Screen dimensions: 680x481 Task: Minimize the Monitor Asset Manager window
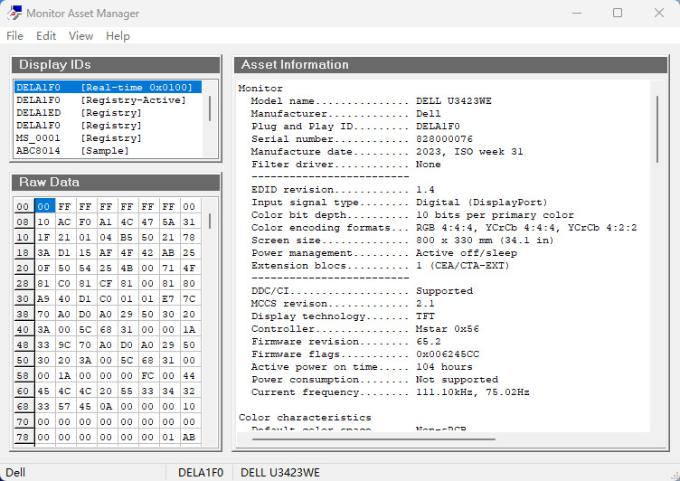pyautogui.click(x=571, y=13)
